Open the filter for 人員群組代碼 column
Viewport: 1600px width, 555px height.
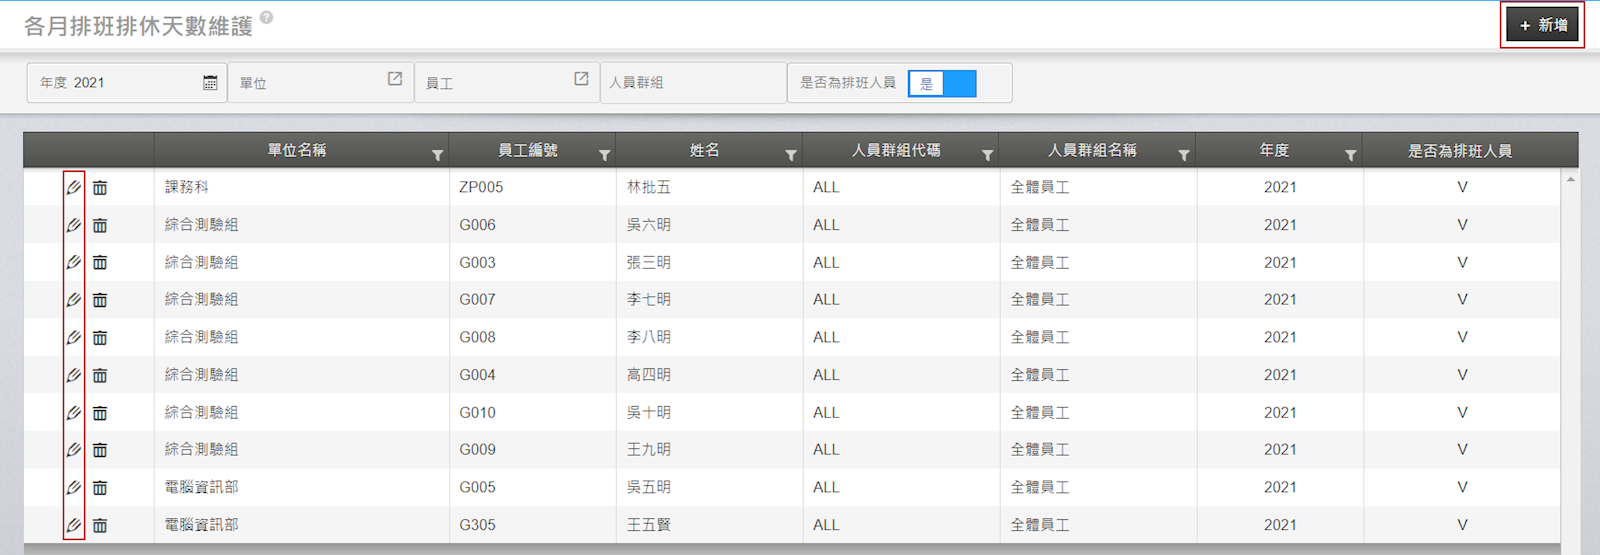pos(987,155)
